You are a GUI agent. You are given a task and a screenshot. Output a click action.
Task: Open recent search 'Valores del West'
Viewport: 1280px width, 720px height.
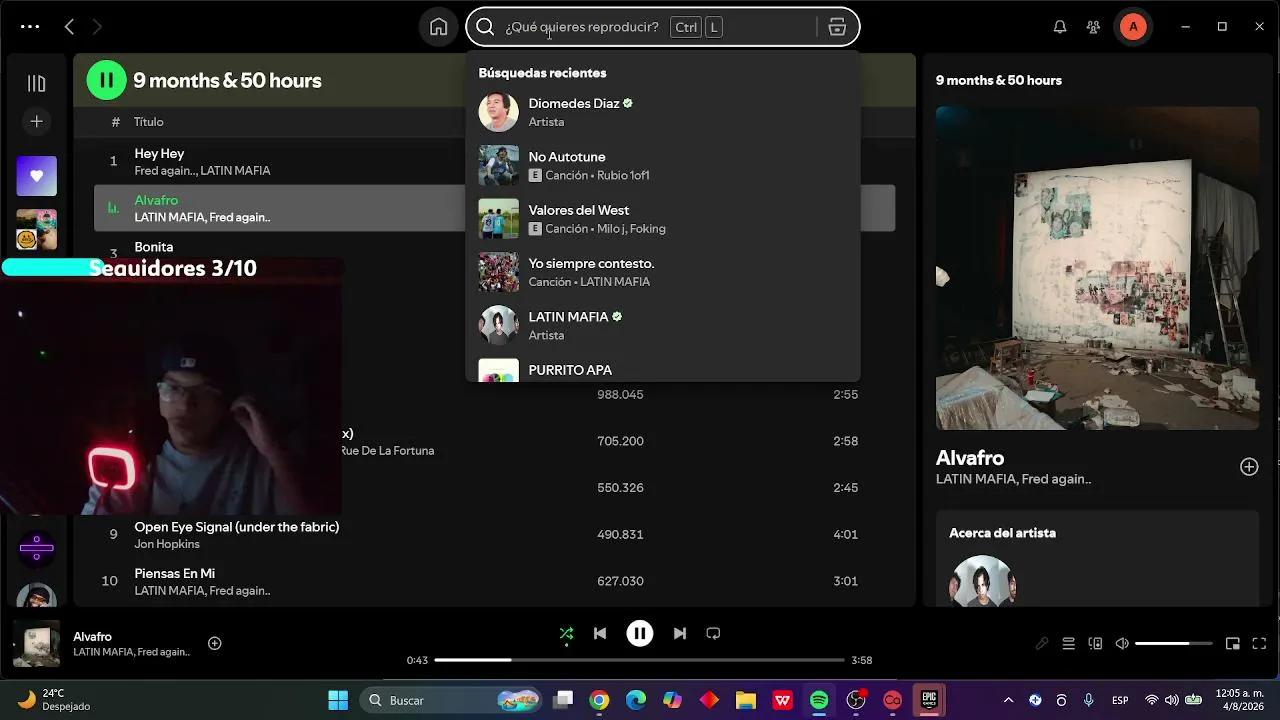(x=662, y=218)
